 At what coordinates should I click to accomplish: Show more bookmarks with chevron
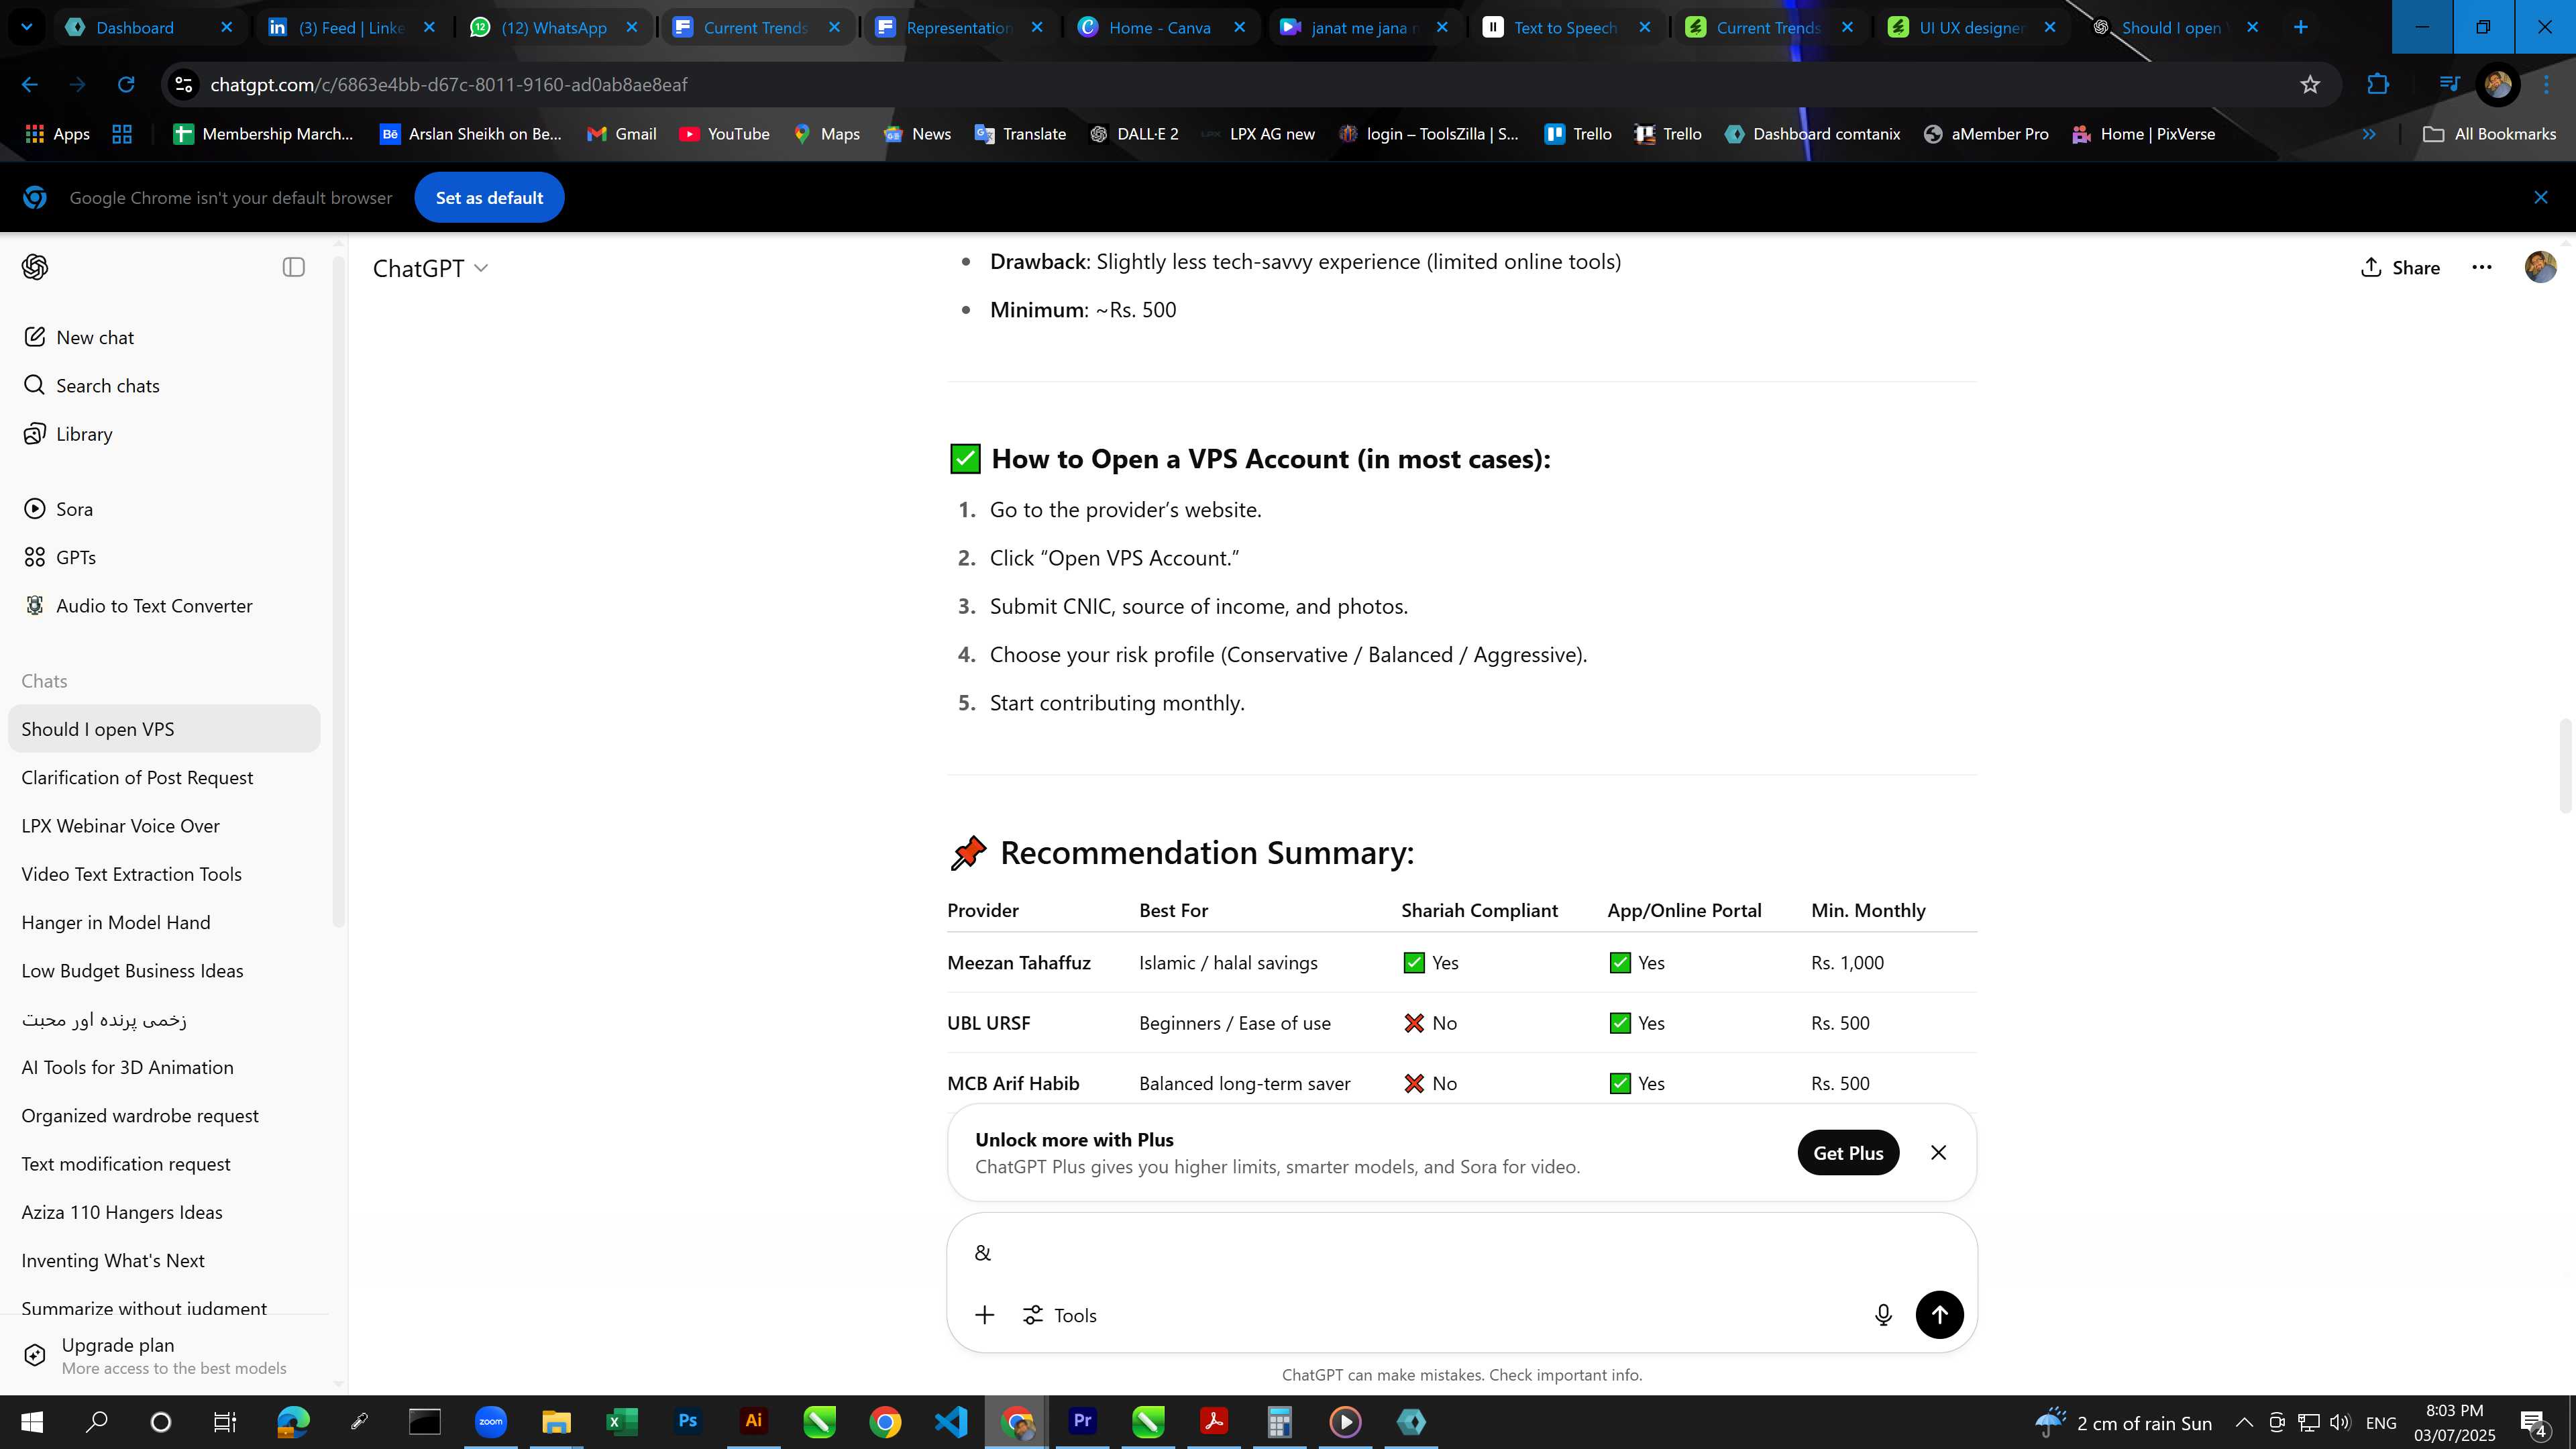[x=2369, y=134]
